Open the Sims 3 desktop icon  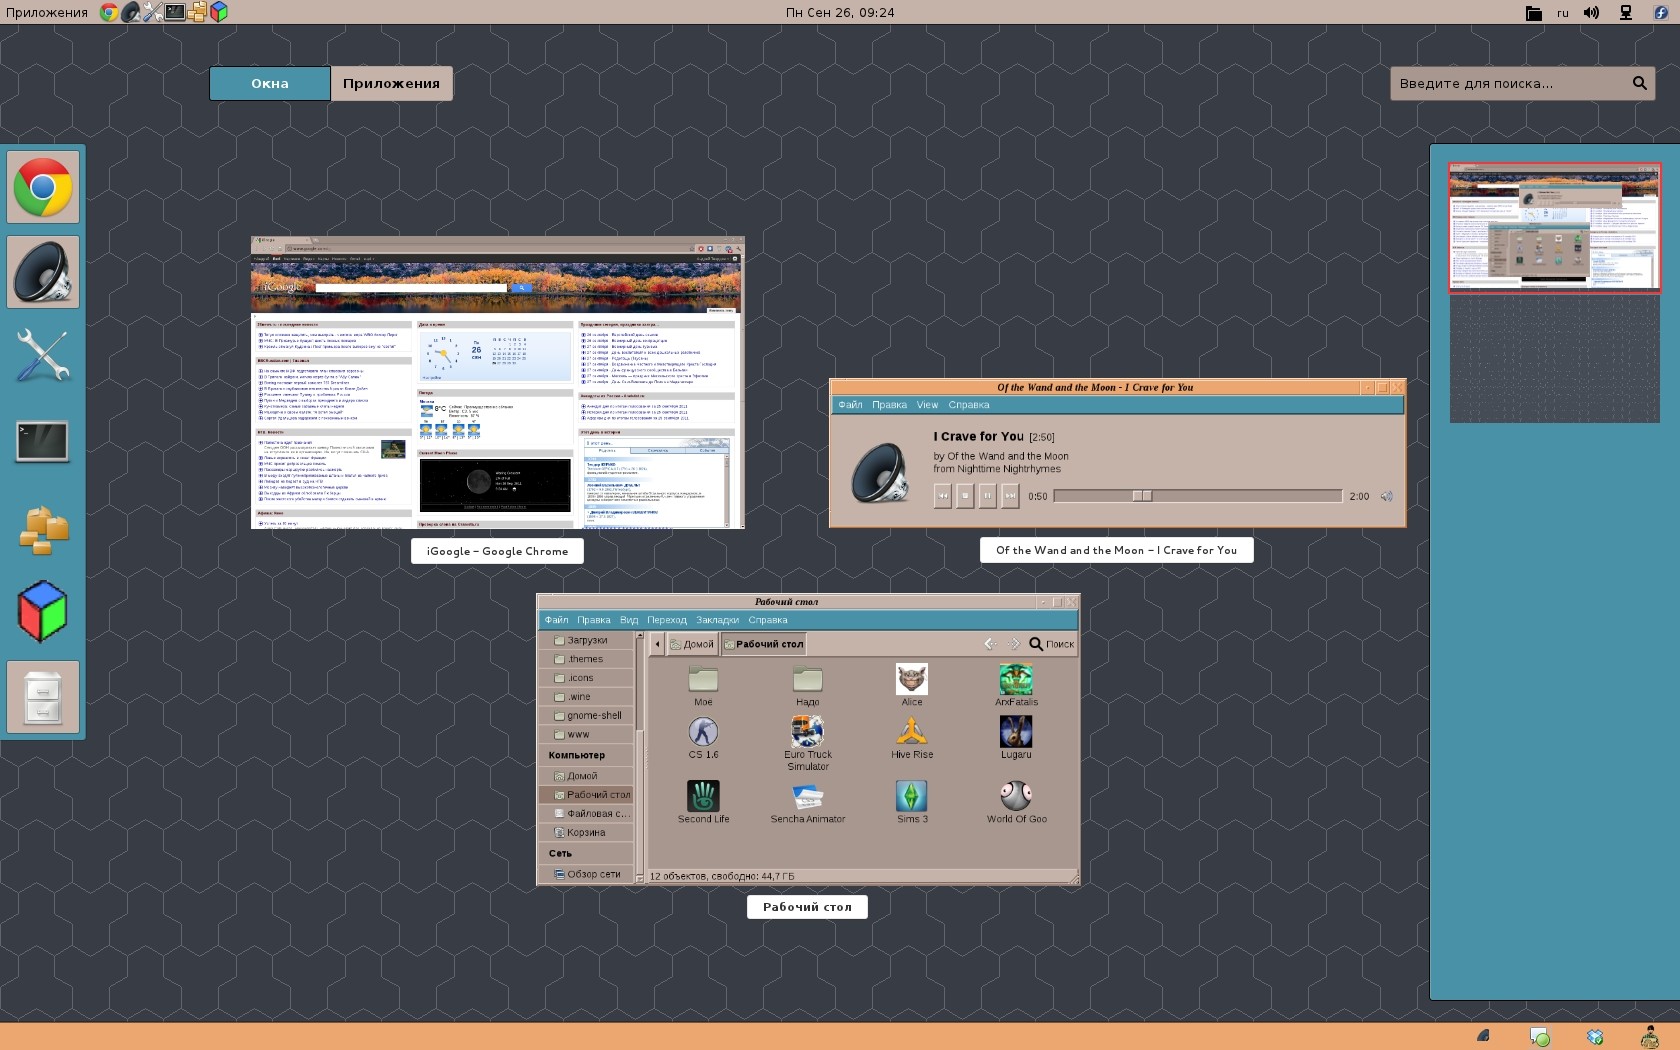coord(911,795)
